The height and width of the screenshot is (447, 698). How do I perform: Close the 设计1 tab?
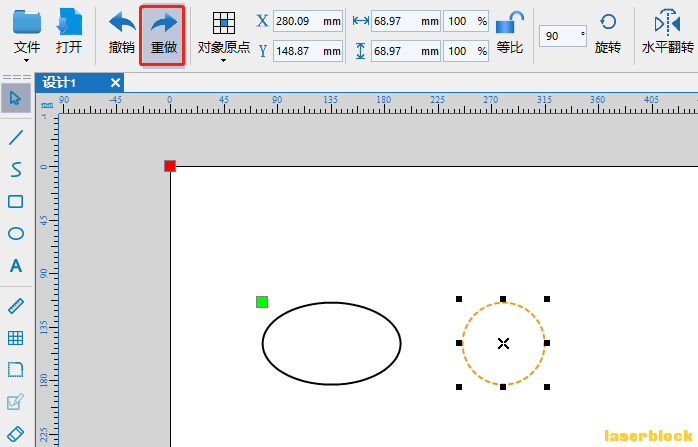tap(115, 83)
